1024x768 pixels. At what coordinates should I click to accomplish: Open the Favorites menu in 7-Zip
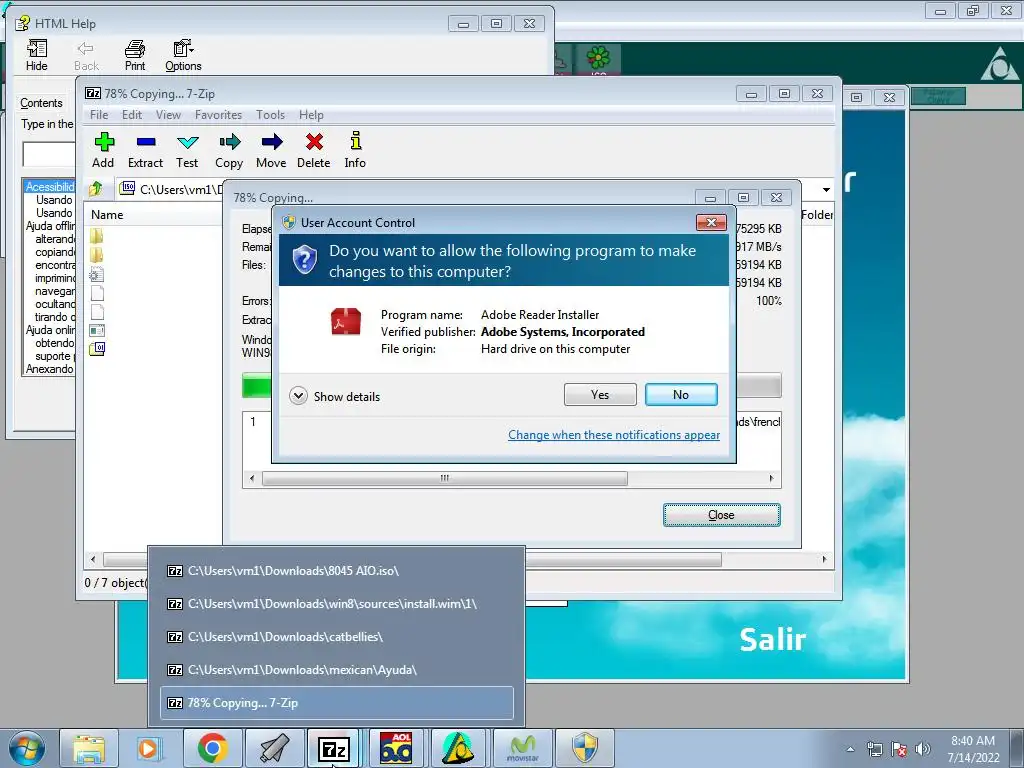click(218, 115)
